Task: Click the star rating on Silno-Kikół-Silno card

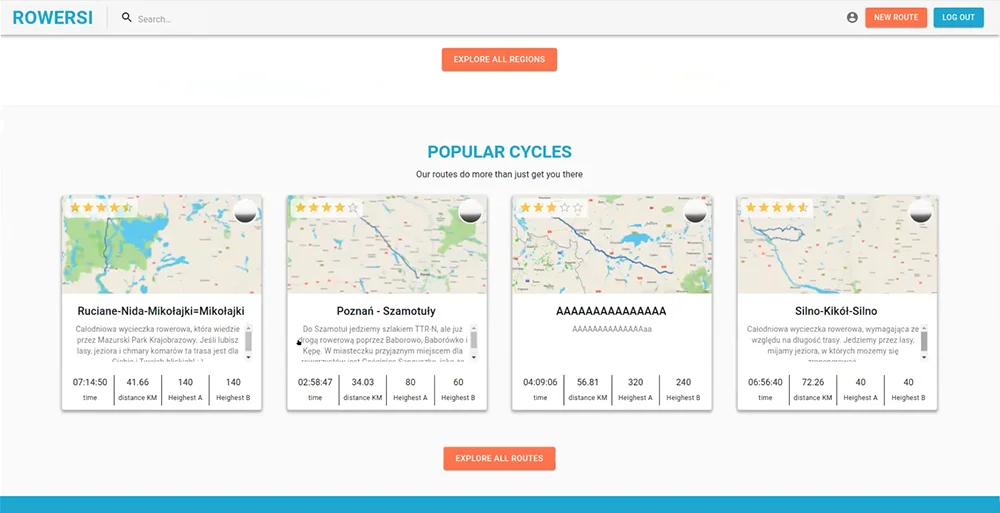Action: click(x=777, y=207)
